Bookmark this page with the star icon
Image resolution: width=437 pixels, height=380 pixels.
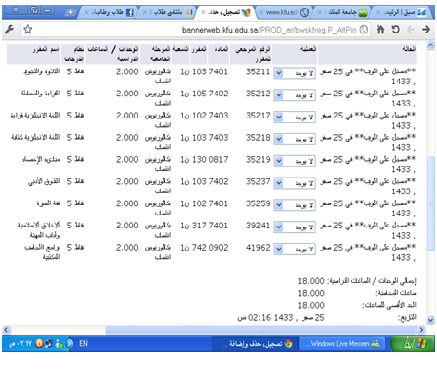pyautogui.click(x=28, y=30)
